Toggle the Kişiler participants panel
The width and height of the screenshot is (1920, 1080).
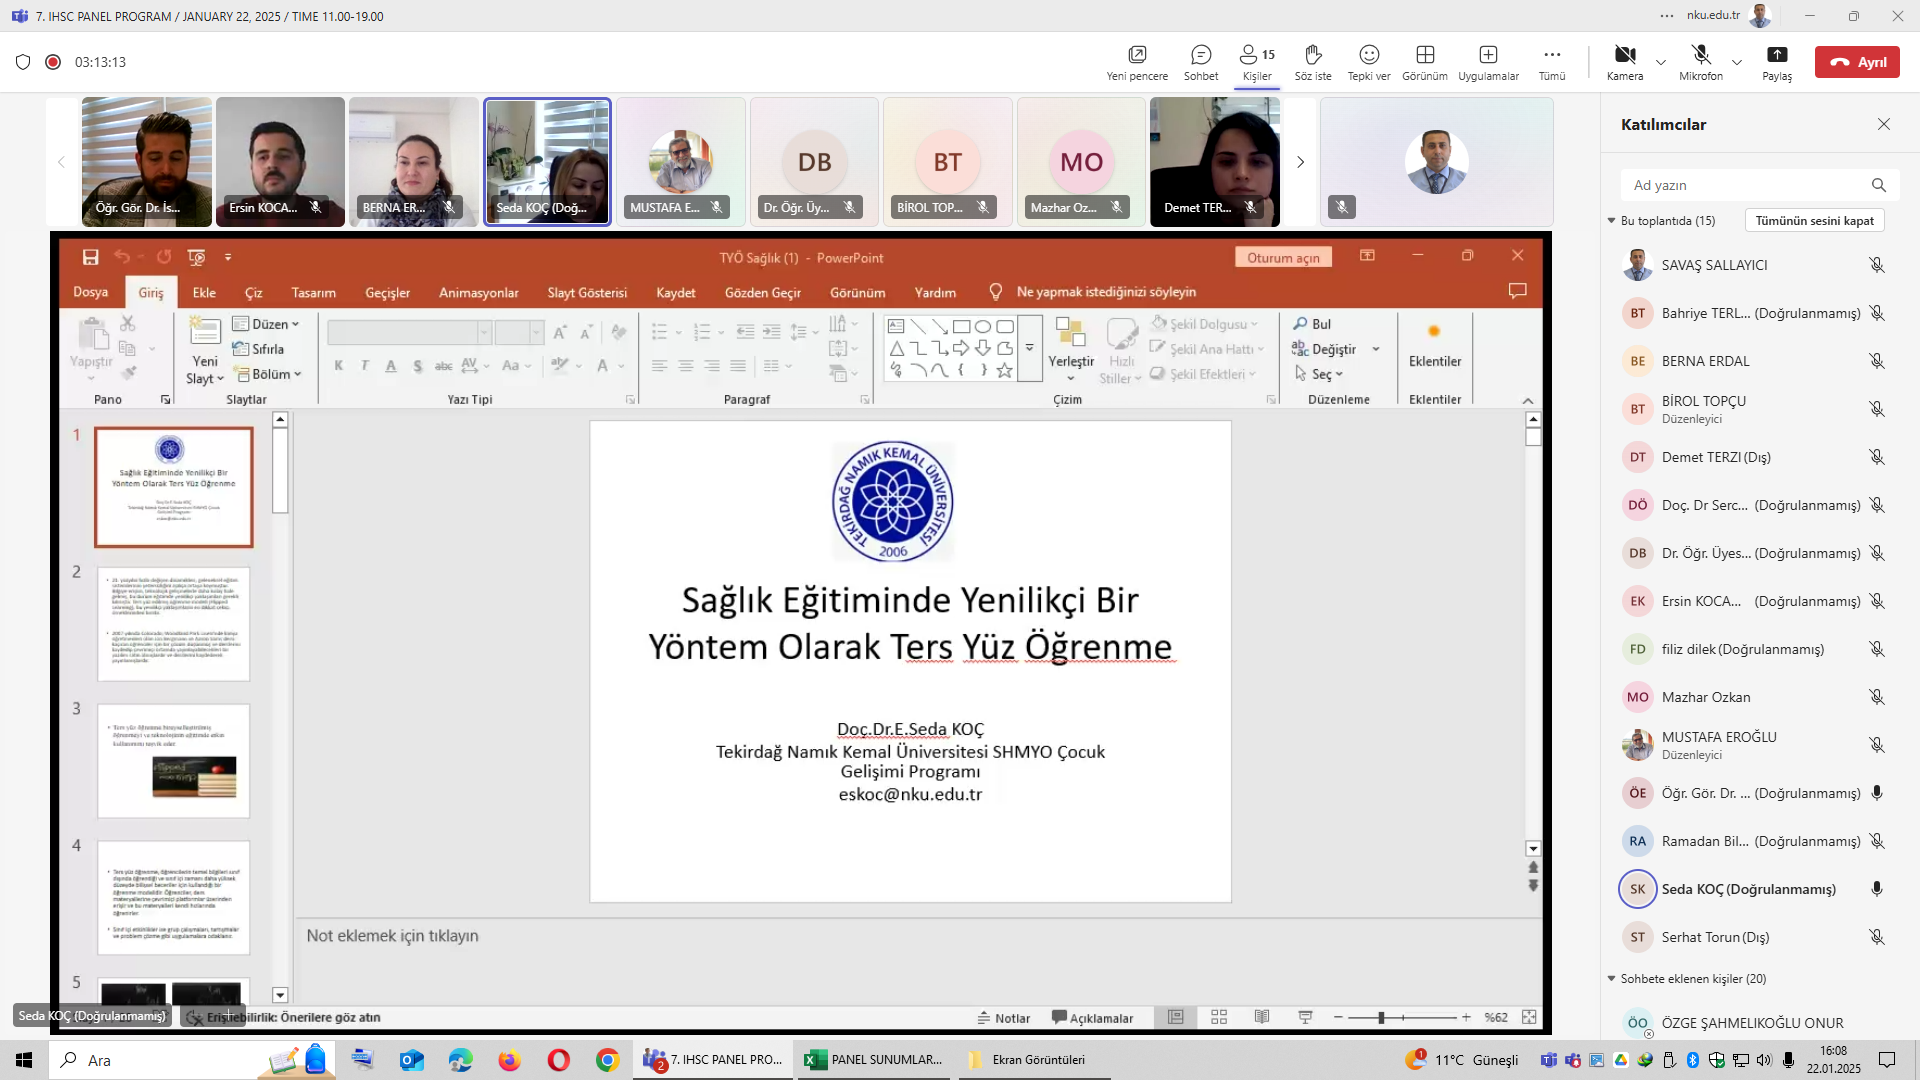coord(1257,62)
